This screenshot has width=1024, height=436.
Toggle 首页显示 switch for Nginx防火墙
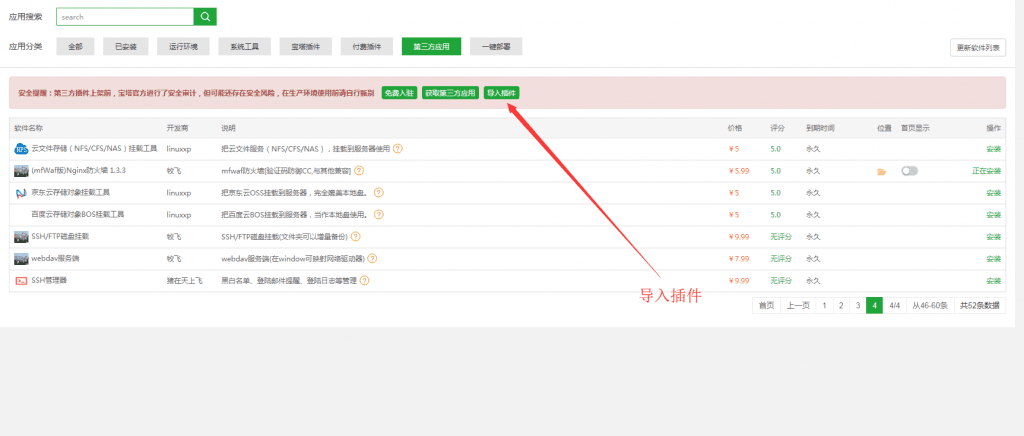(x=909, y=171)
